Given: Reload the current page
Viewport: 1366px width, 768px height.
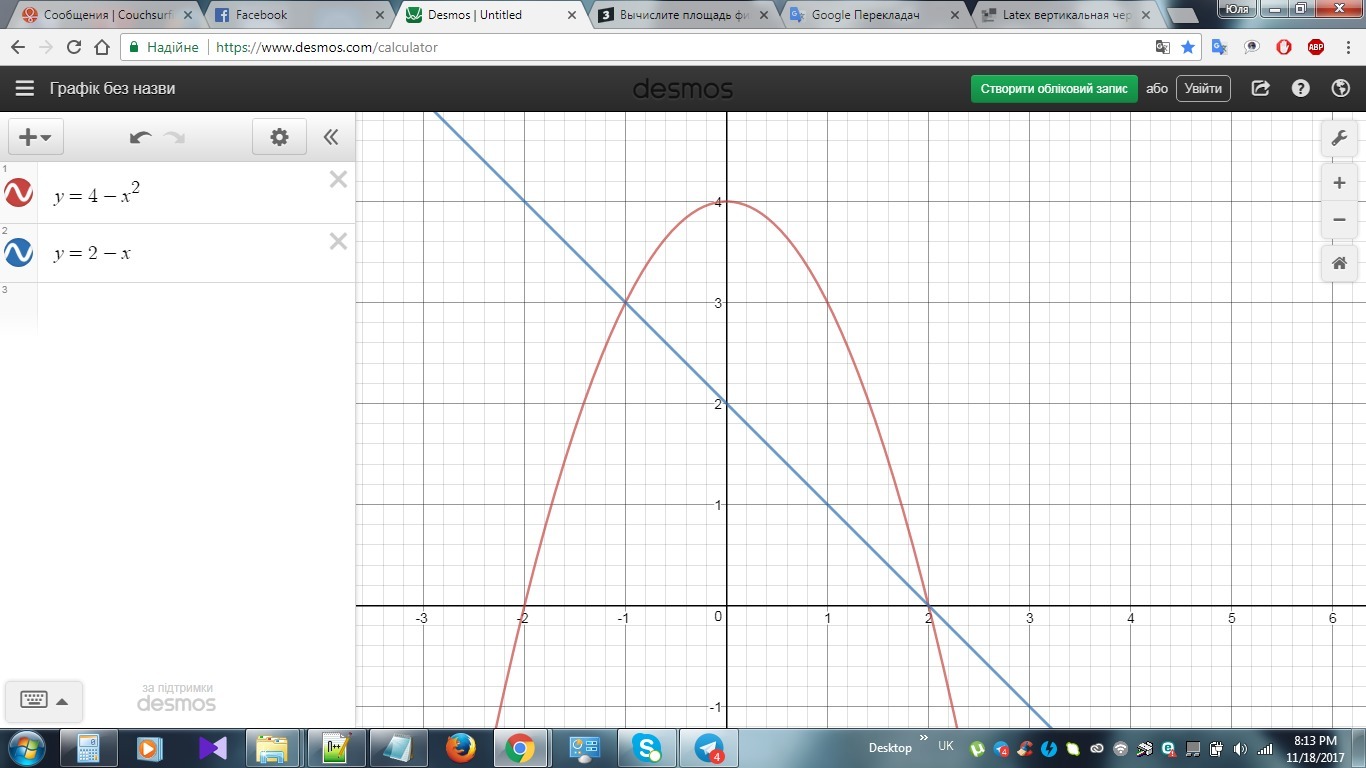Looking at the screenshot, I should (x=74, y=47).
